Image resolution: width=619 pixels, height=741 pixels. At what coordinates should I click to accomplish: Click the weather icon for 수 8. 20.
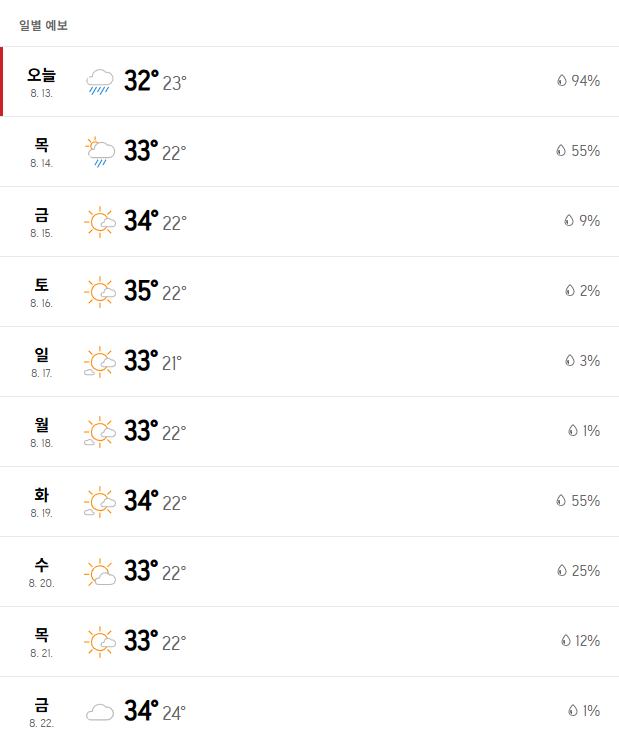tap(100, 572)
